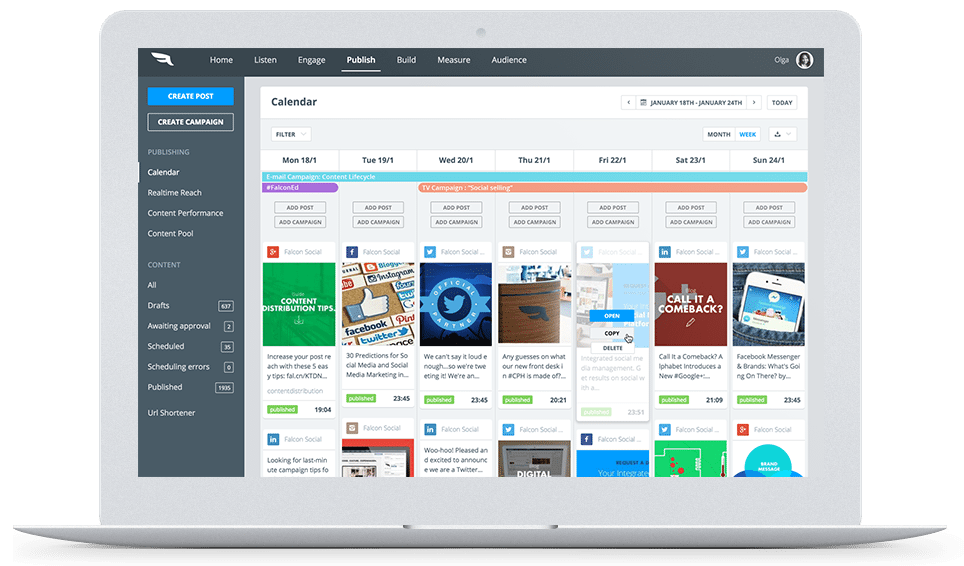The image size is (964, 566).
Task: Click the Falcon logo in the top bar
Action: coord(162,60)
